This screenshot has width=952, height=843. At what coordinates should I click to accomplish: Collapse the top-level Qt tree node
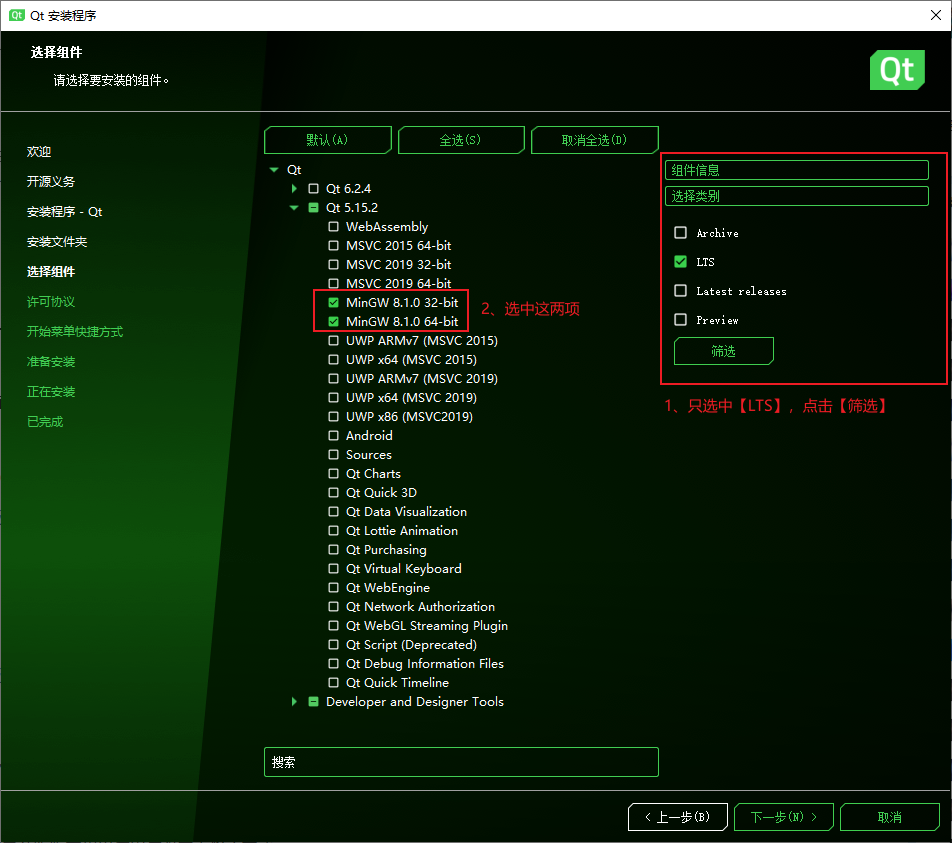pyautogui.click(x=274, y=169)
